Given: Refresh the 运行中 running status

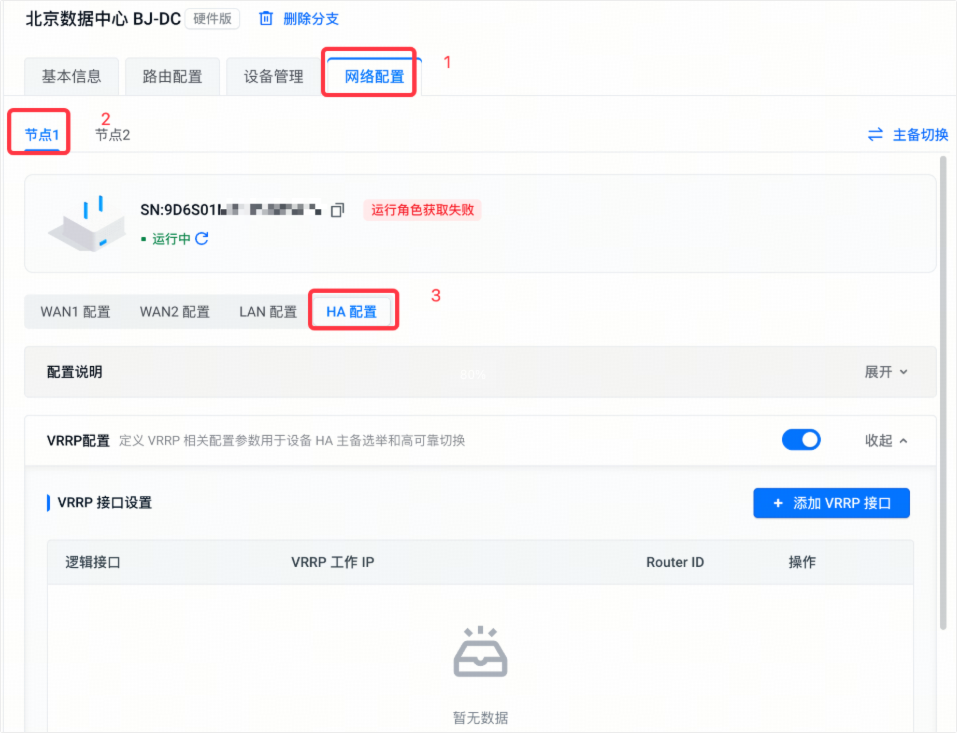Looking at the screenshot, I should 202,239.
